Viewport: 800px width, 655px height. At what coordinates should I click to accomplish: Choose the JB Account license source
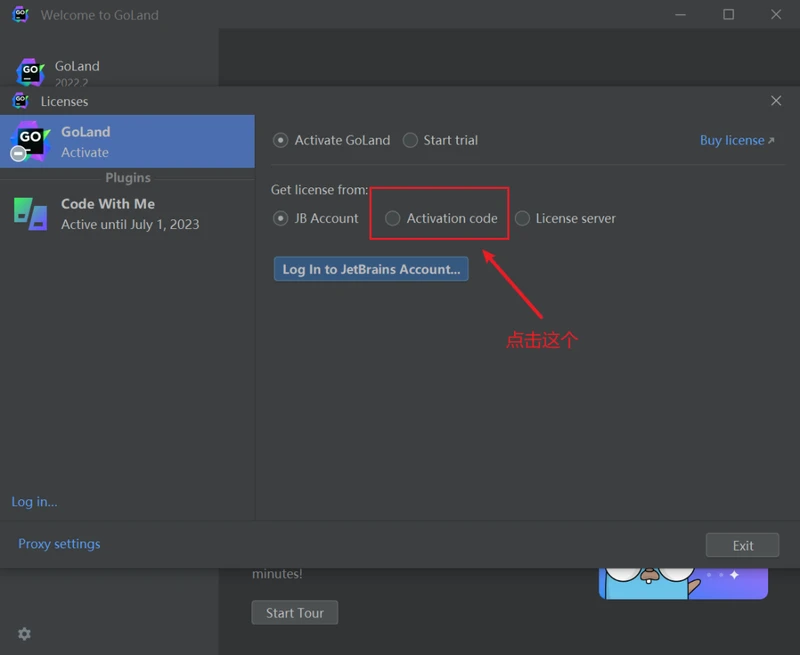(x=281, y=218)
